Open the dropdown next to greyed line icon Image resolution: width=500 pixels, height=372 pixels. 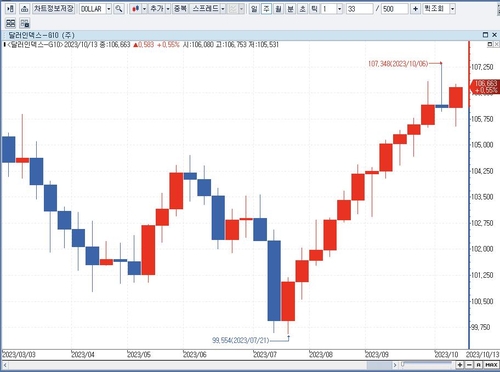(x=241, y=9)
